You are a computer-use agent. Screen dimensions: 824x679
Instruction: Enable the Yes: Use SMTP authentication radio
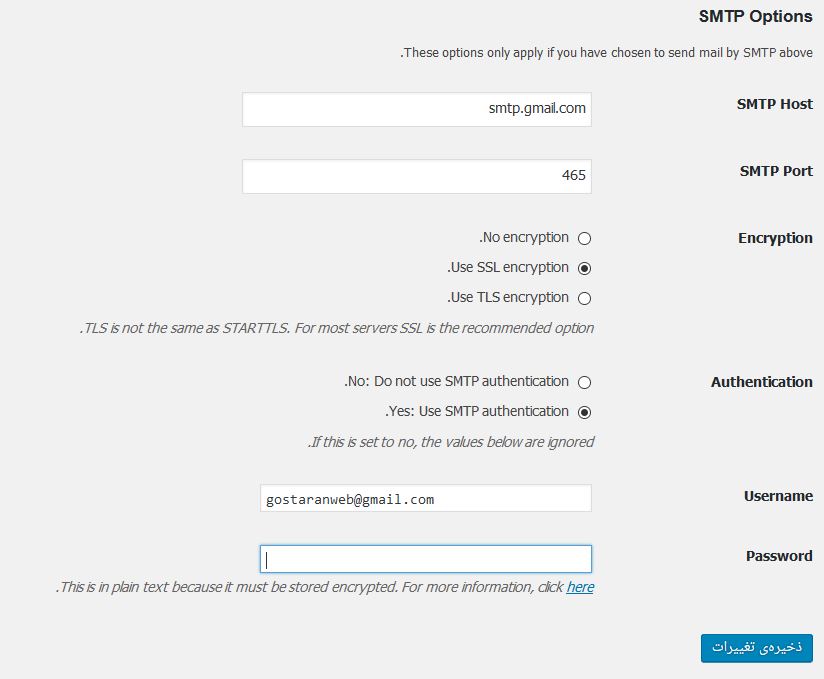[585, 412]
